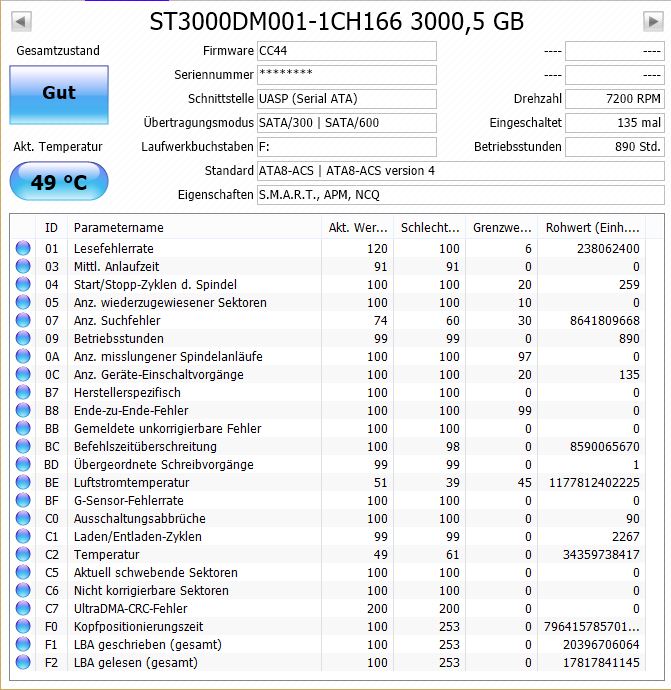
Task: Click the ID column header
Action: point(51,228)
